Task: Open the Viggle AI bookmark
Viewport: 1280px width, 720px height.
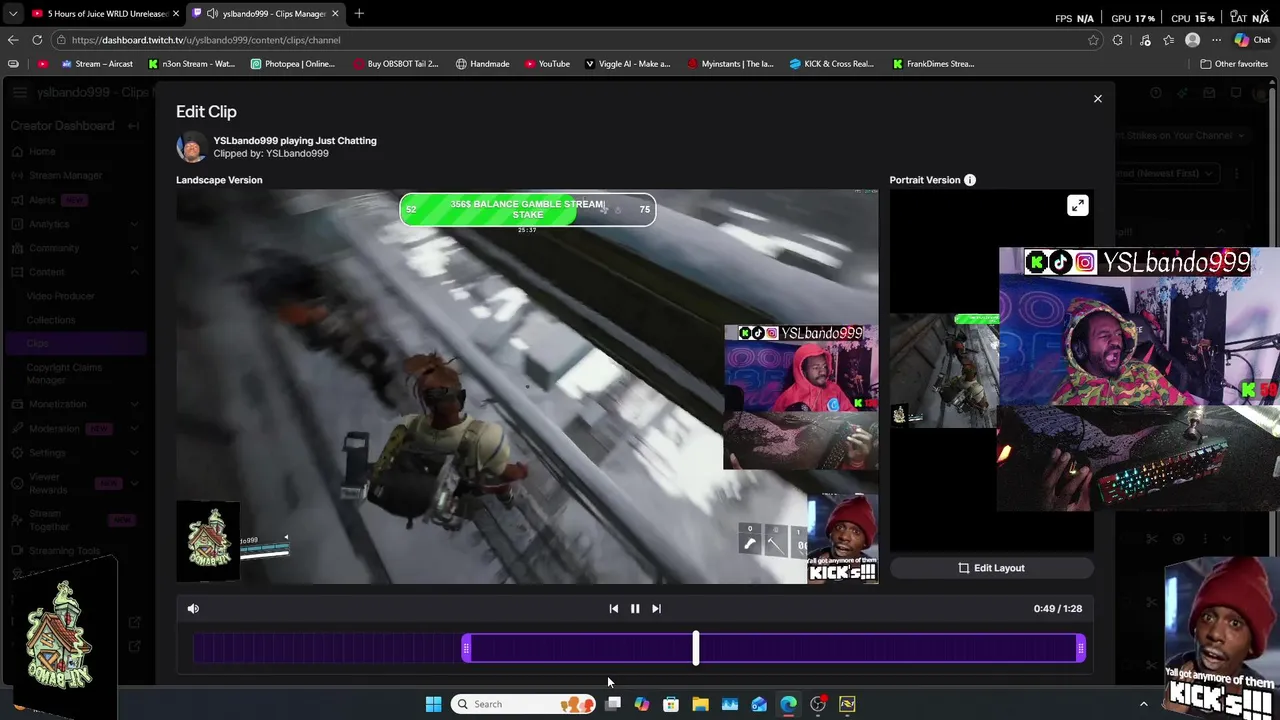Action: coord(627,64)
